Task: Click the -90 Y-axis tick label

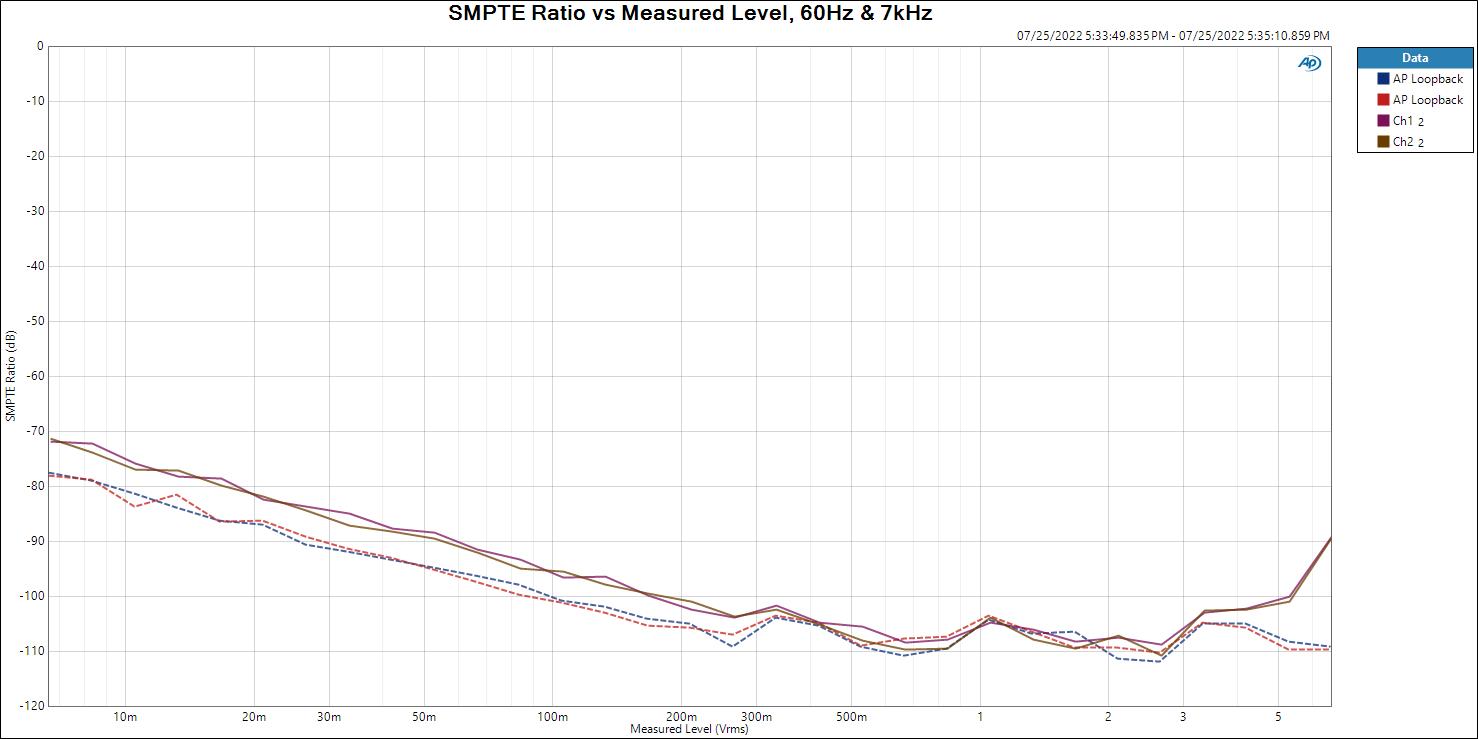Action: (35, 541)
